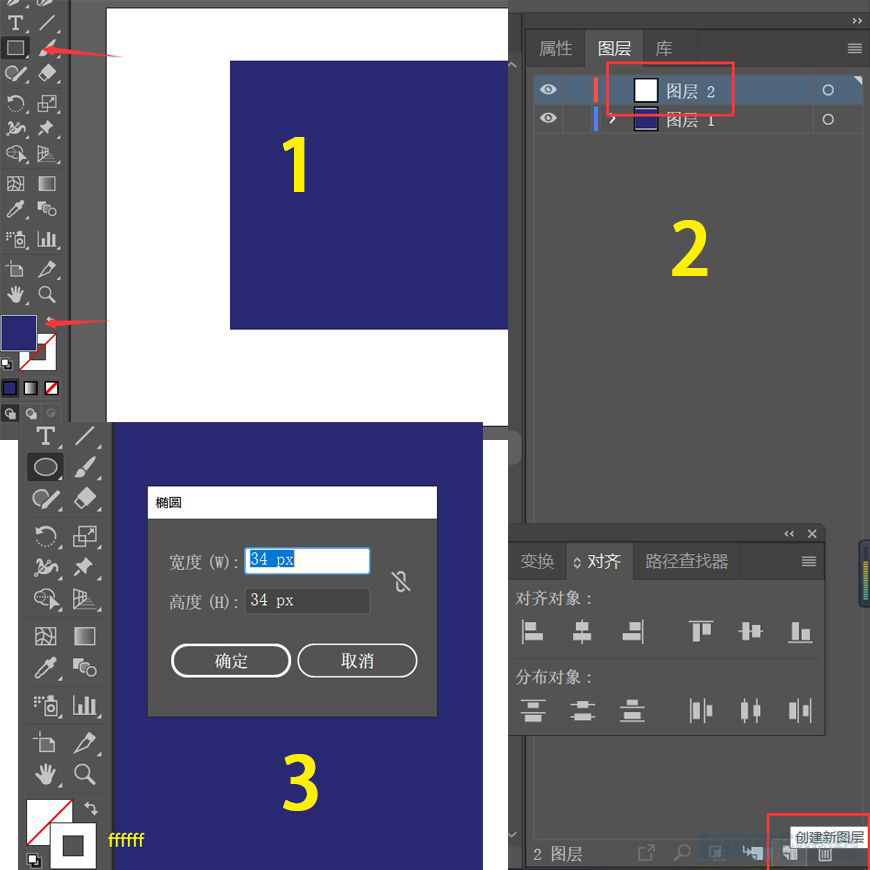Click horizontal align center icon
Viewport: 870px width, 870px height.
(582, 631)
